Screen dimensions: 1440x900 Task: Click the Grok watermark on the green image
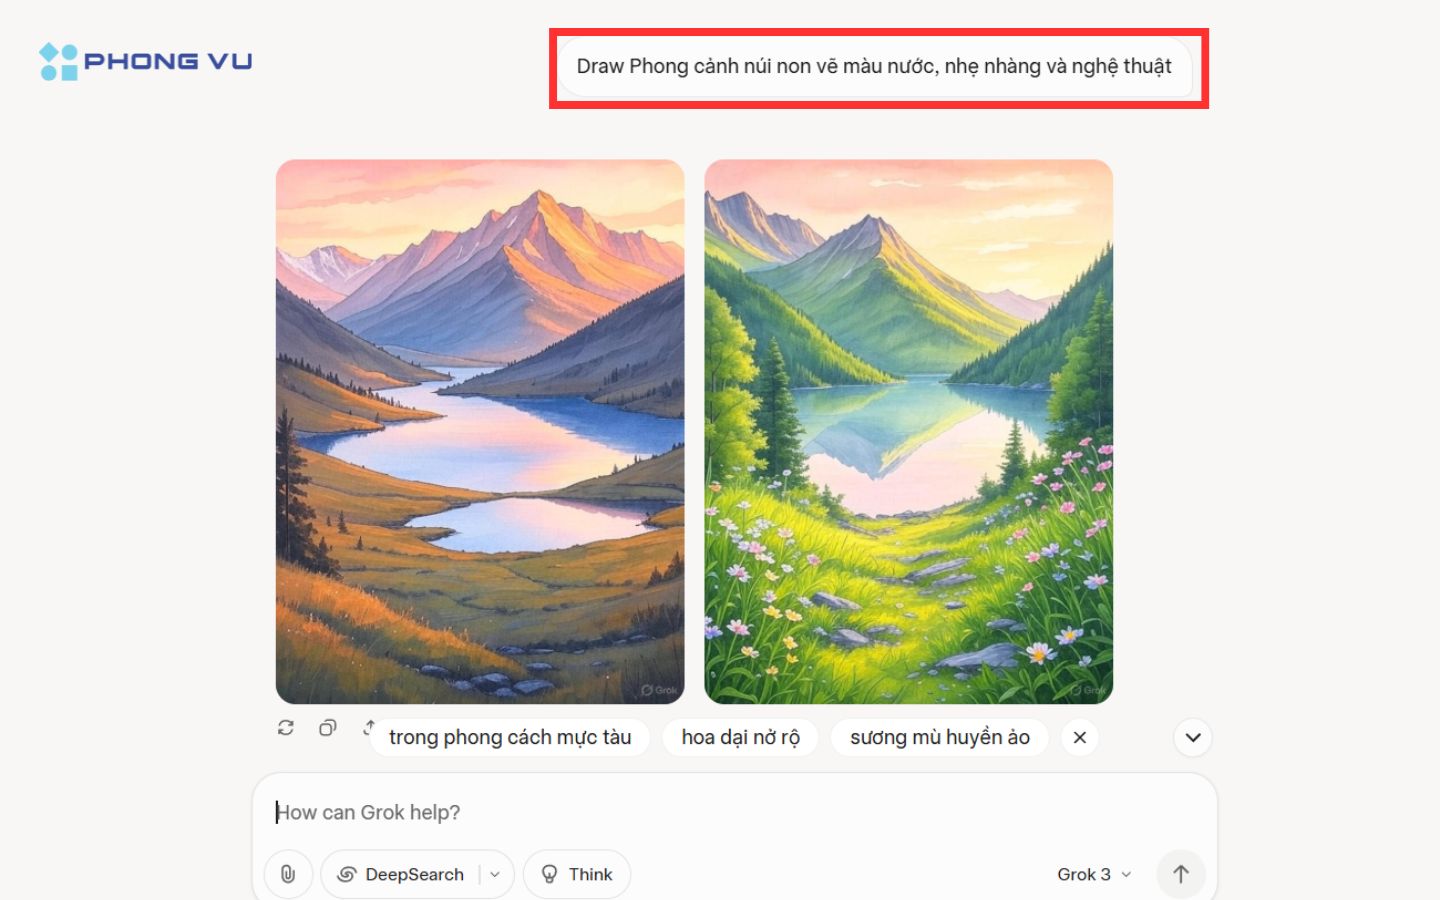[1088, 690]
